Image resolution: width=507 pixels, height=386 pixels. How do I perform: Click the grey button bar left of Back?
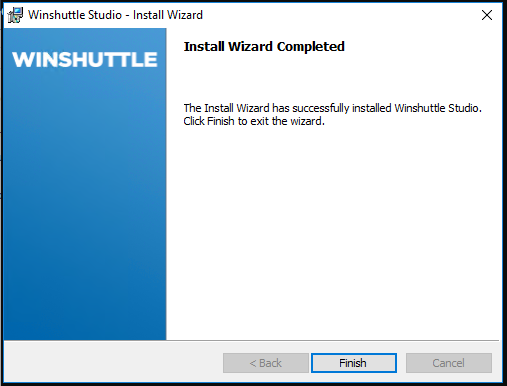[x=113, y=363]
